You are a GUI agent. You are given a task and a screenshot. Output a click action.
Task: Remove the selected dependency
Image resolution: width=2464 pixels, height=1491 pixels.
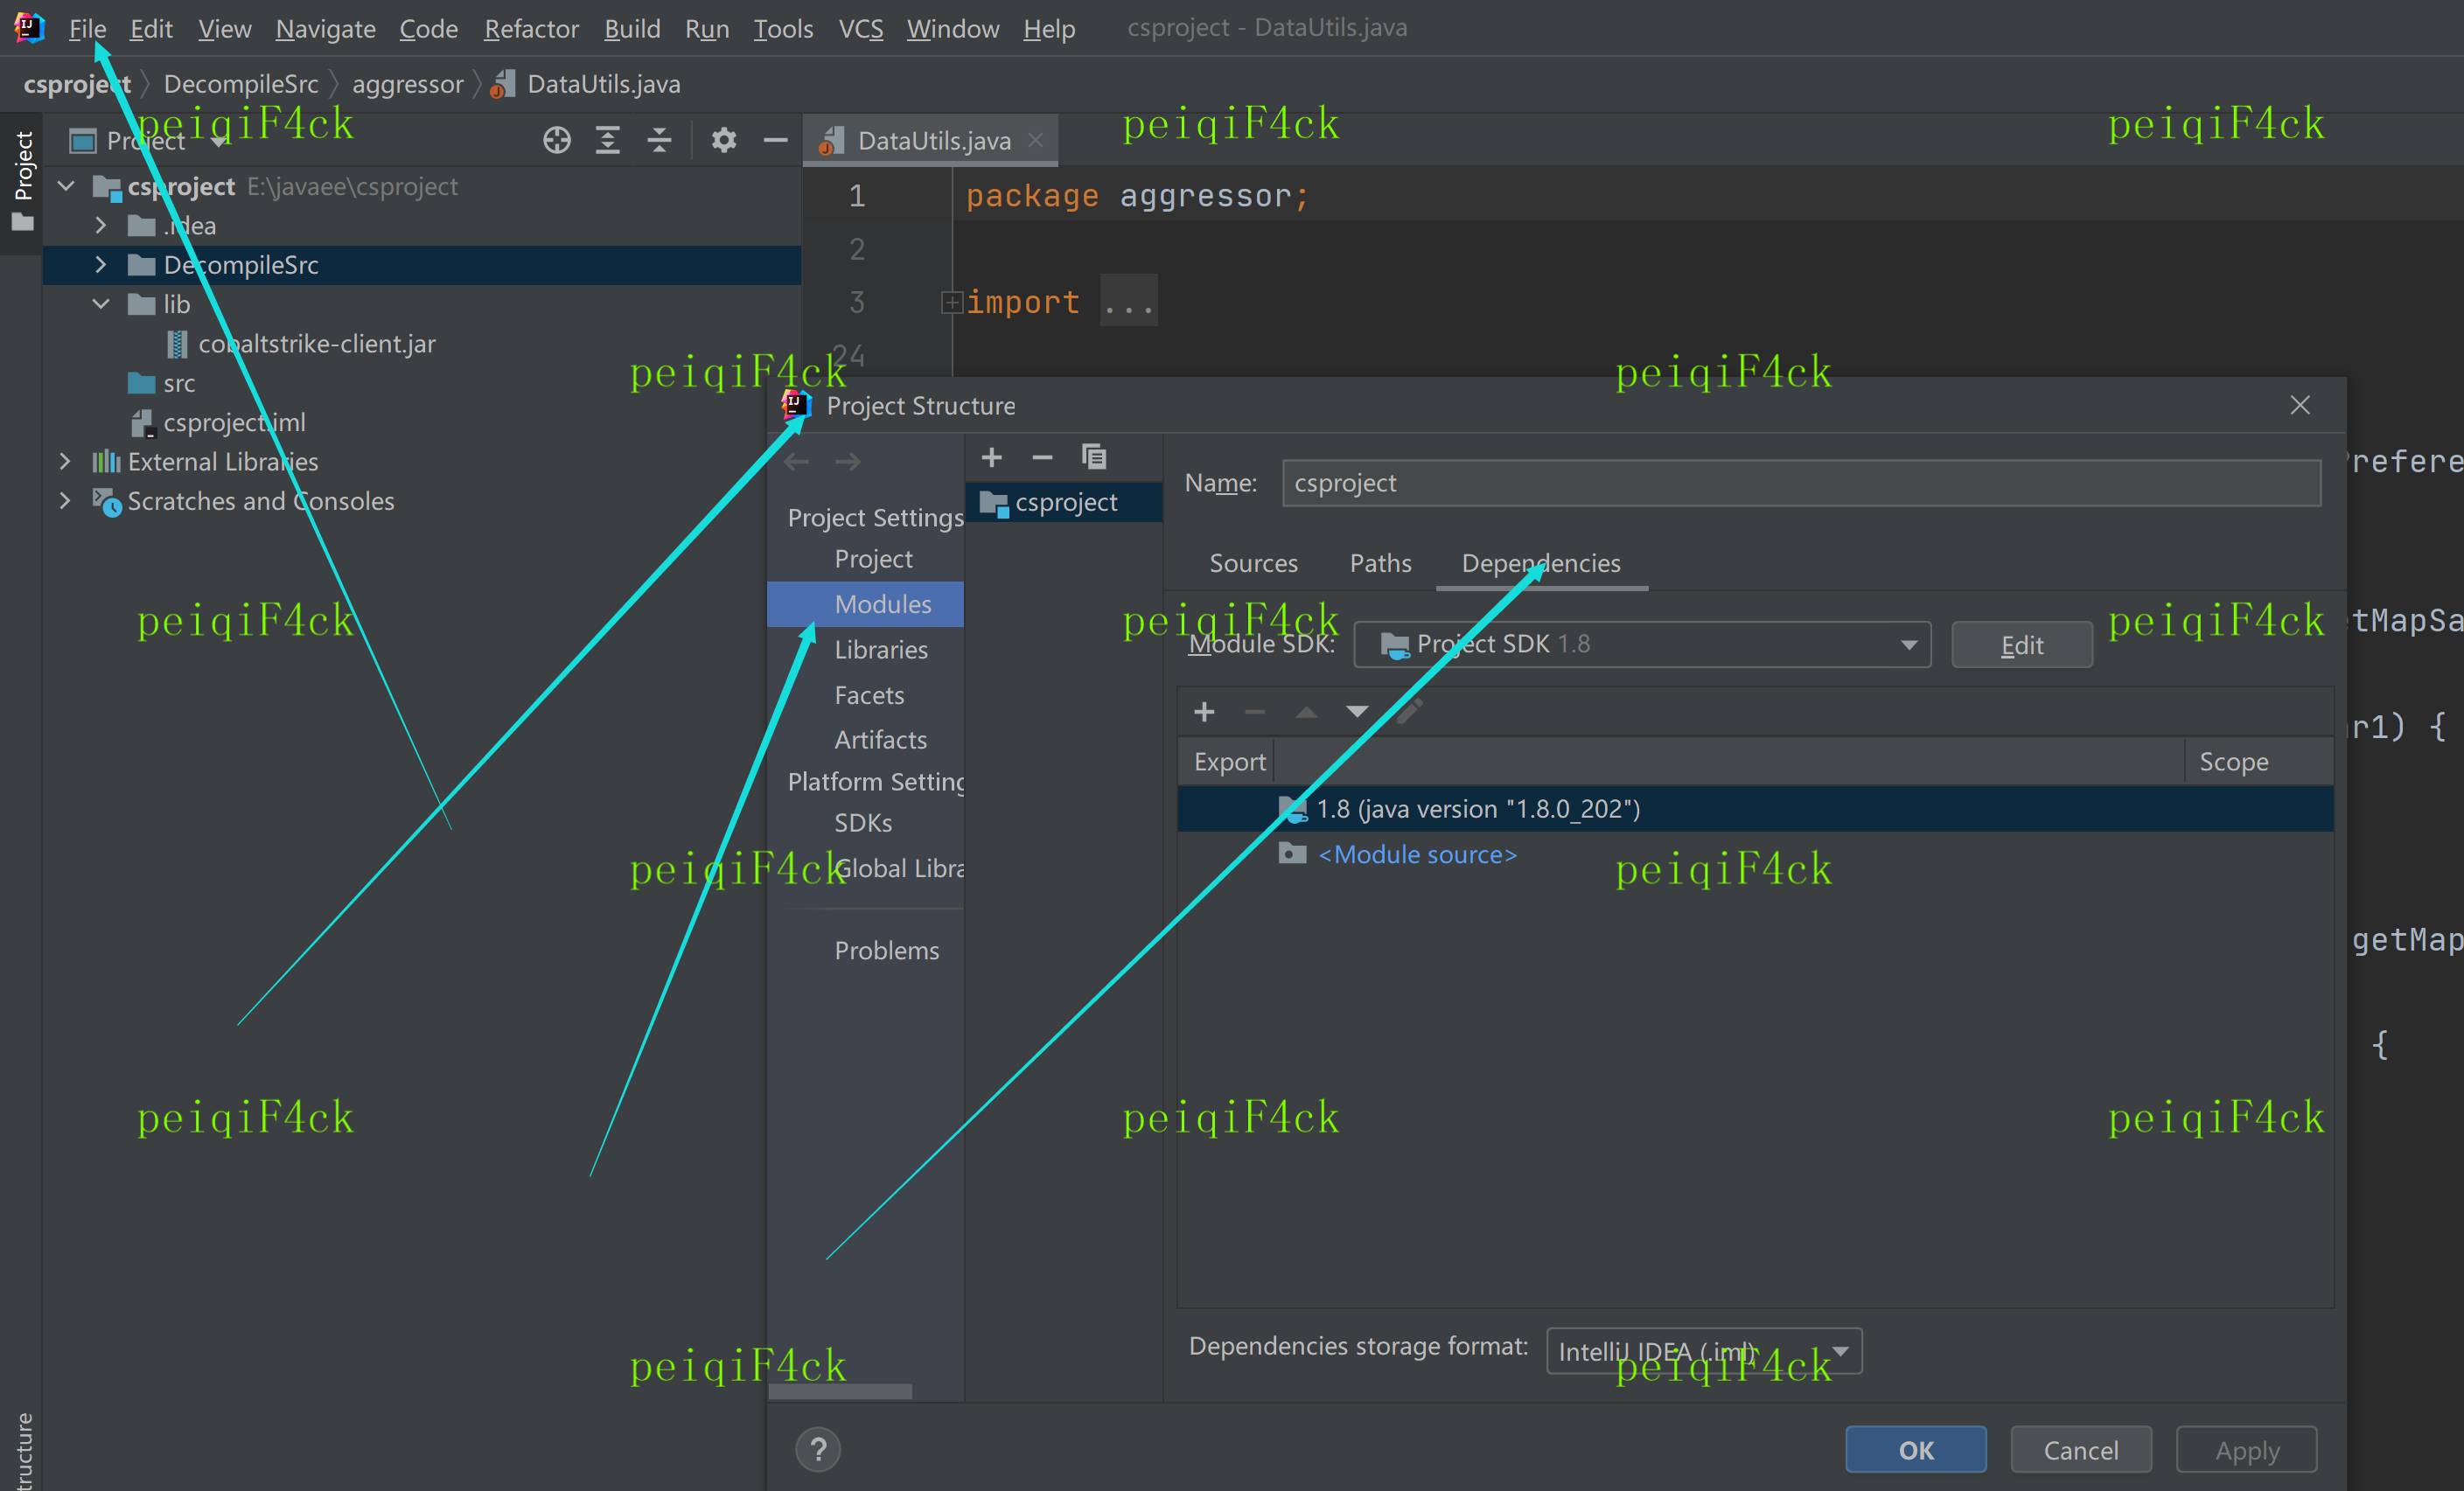1255,712
